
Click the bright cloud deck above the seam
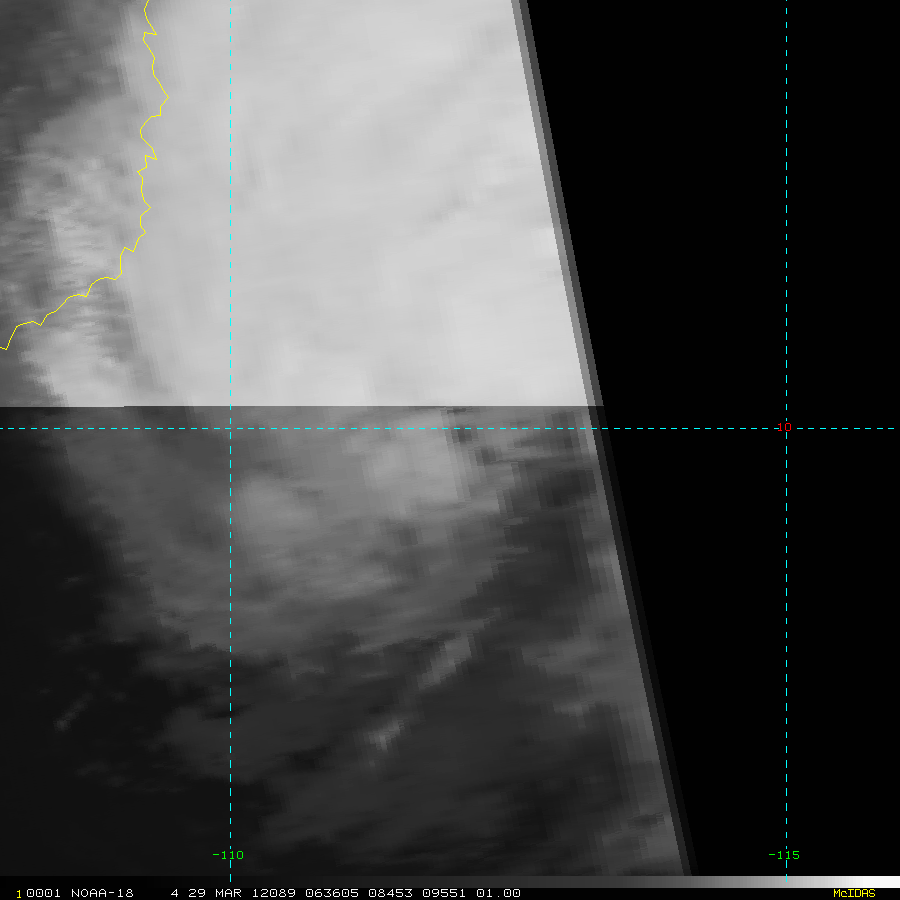[x=356, y=201]
